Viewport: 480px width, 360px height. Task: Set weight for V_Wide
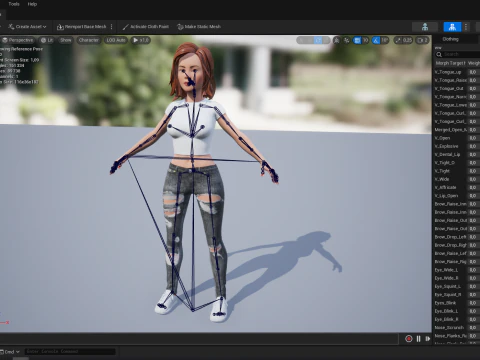pos(473,179)
